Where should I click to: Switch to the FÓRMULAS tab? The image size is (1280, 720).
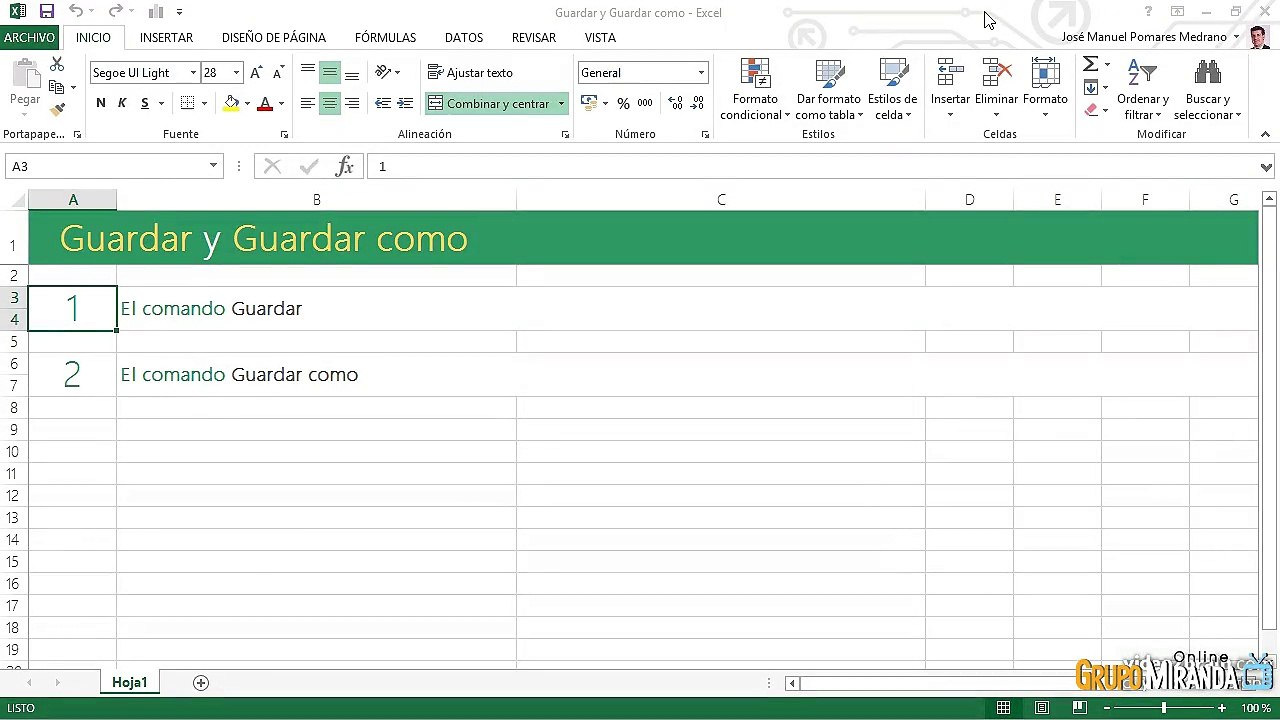385,37
